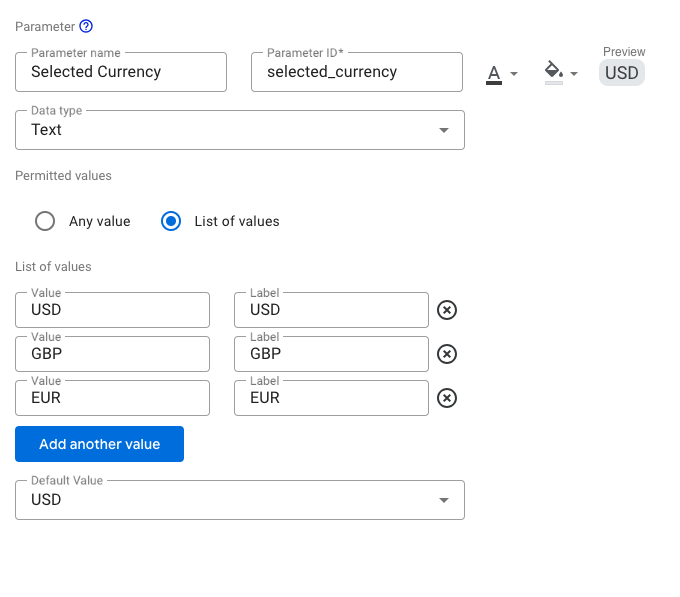Click the EUR Value input field
Image resolution: width=680 pixels, height=597 pixels.
tap(112, 398)
